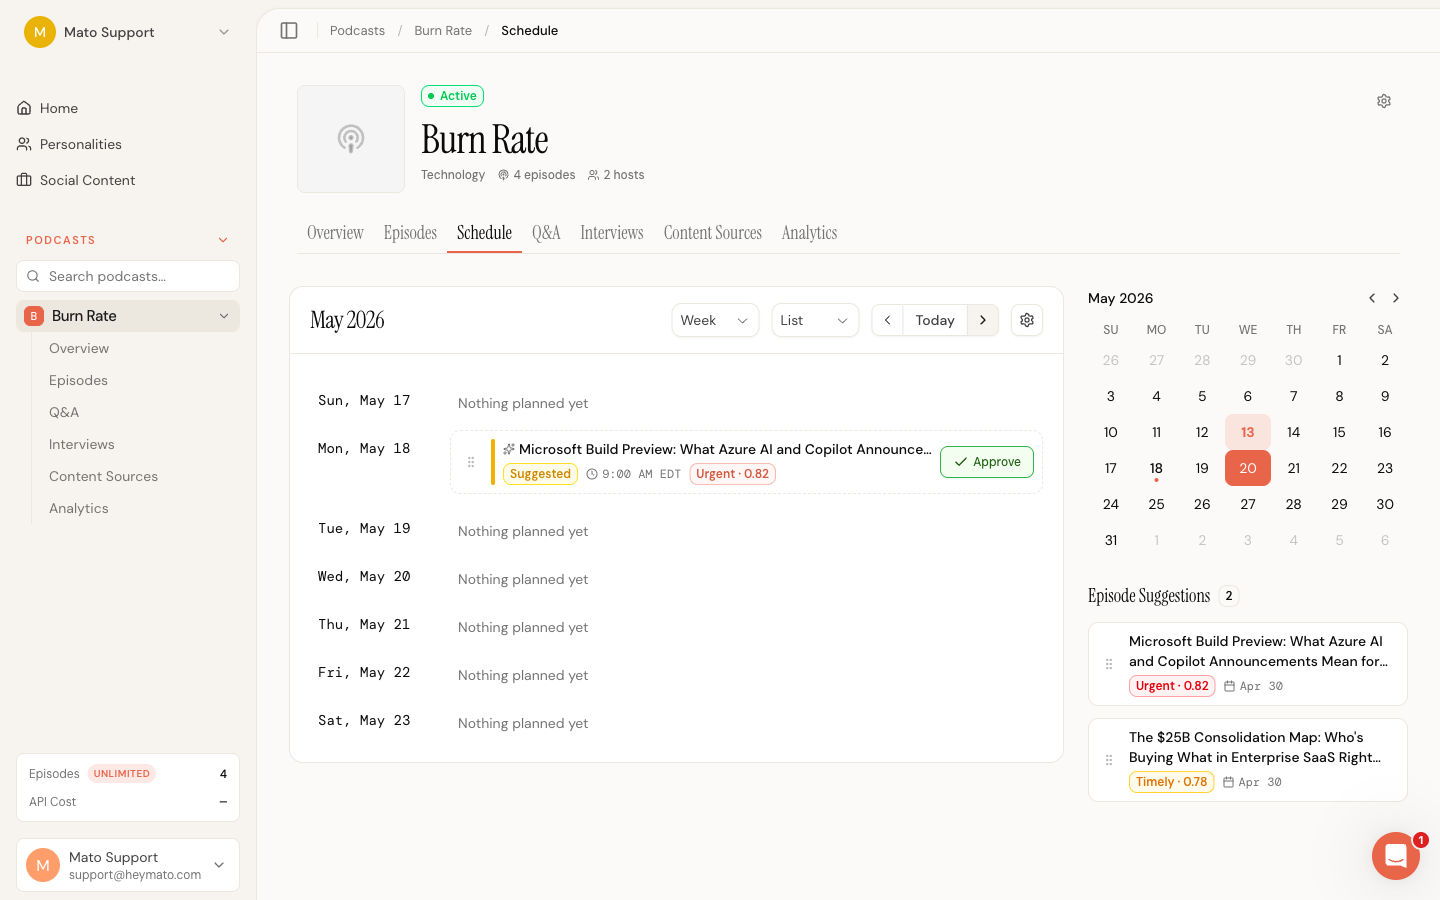Open Podcasts breadcrumb link
This screenshot has height=900, width=1440.
(x=357, y=31)
